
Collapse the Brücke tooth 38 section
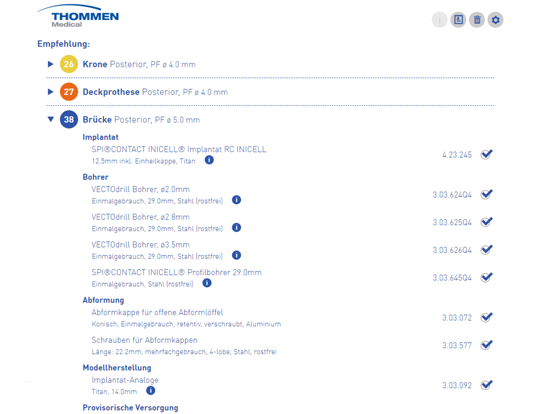[x=51, y=119]
